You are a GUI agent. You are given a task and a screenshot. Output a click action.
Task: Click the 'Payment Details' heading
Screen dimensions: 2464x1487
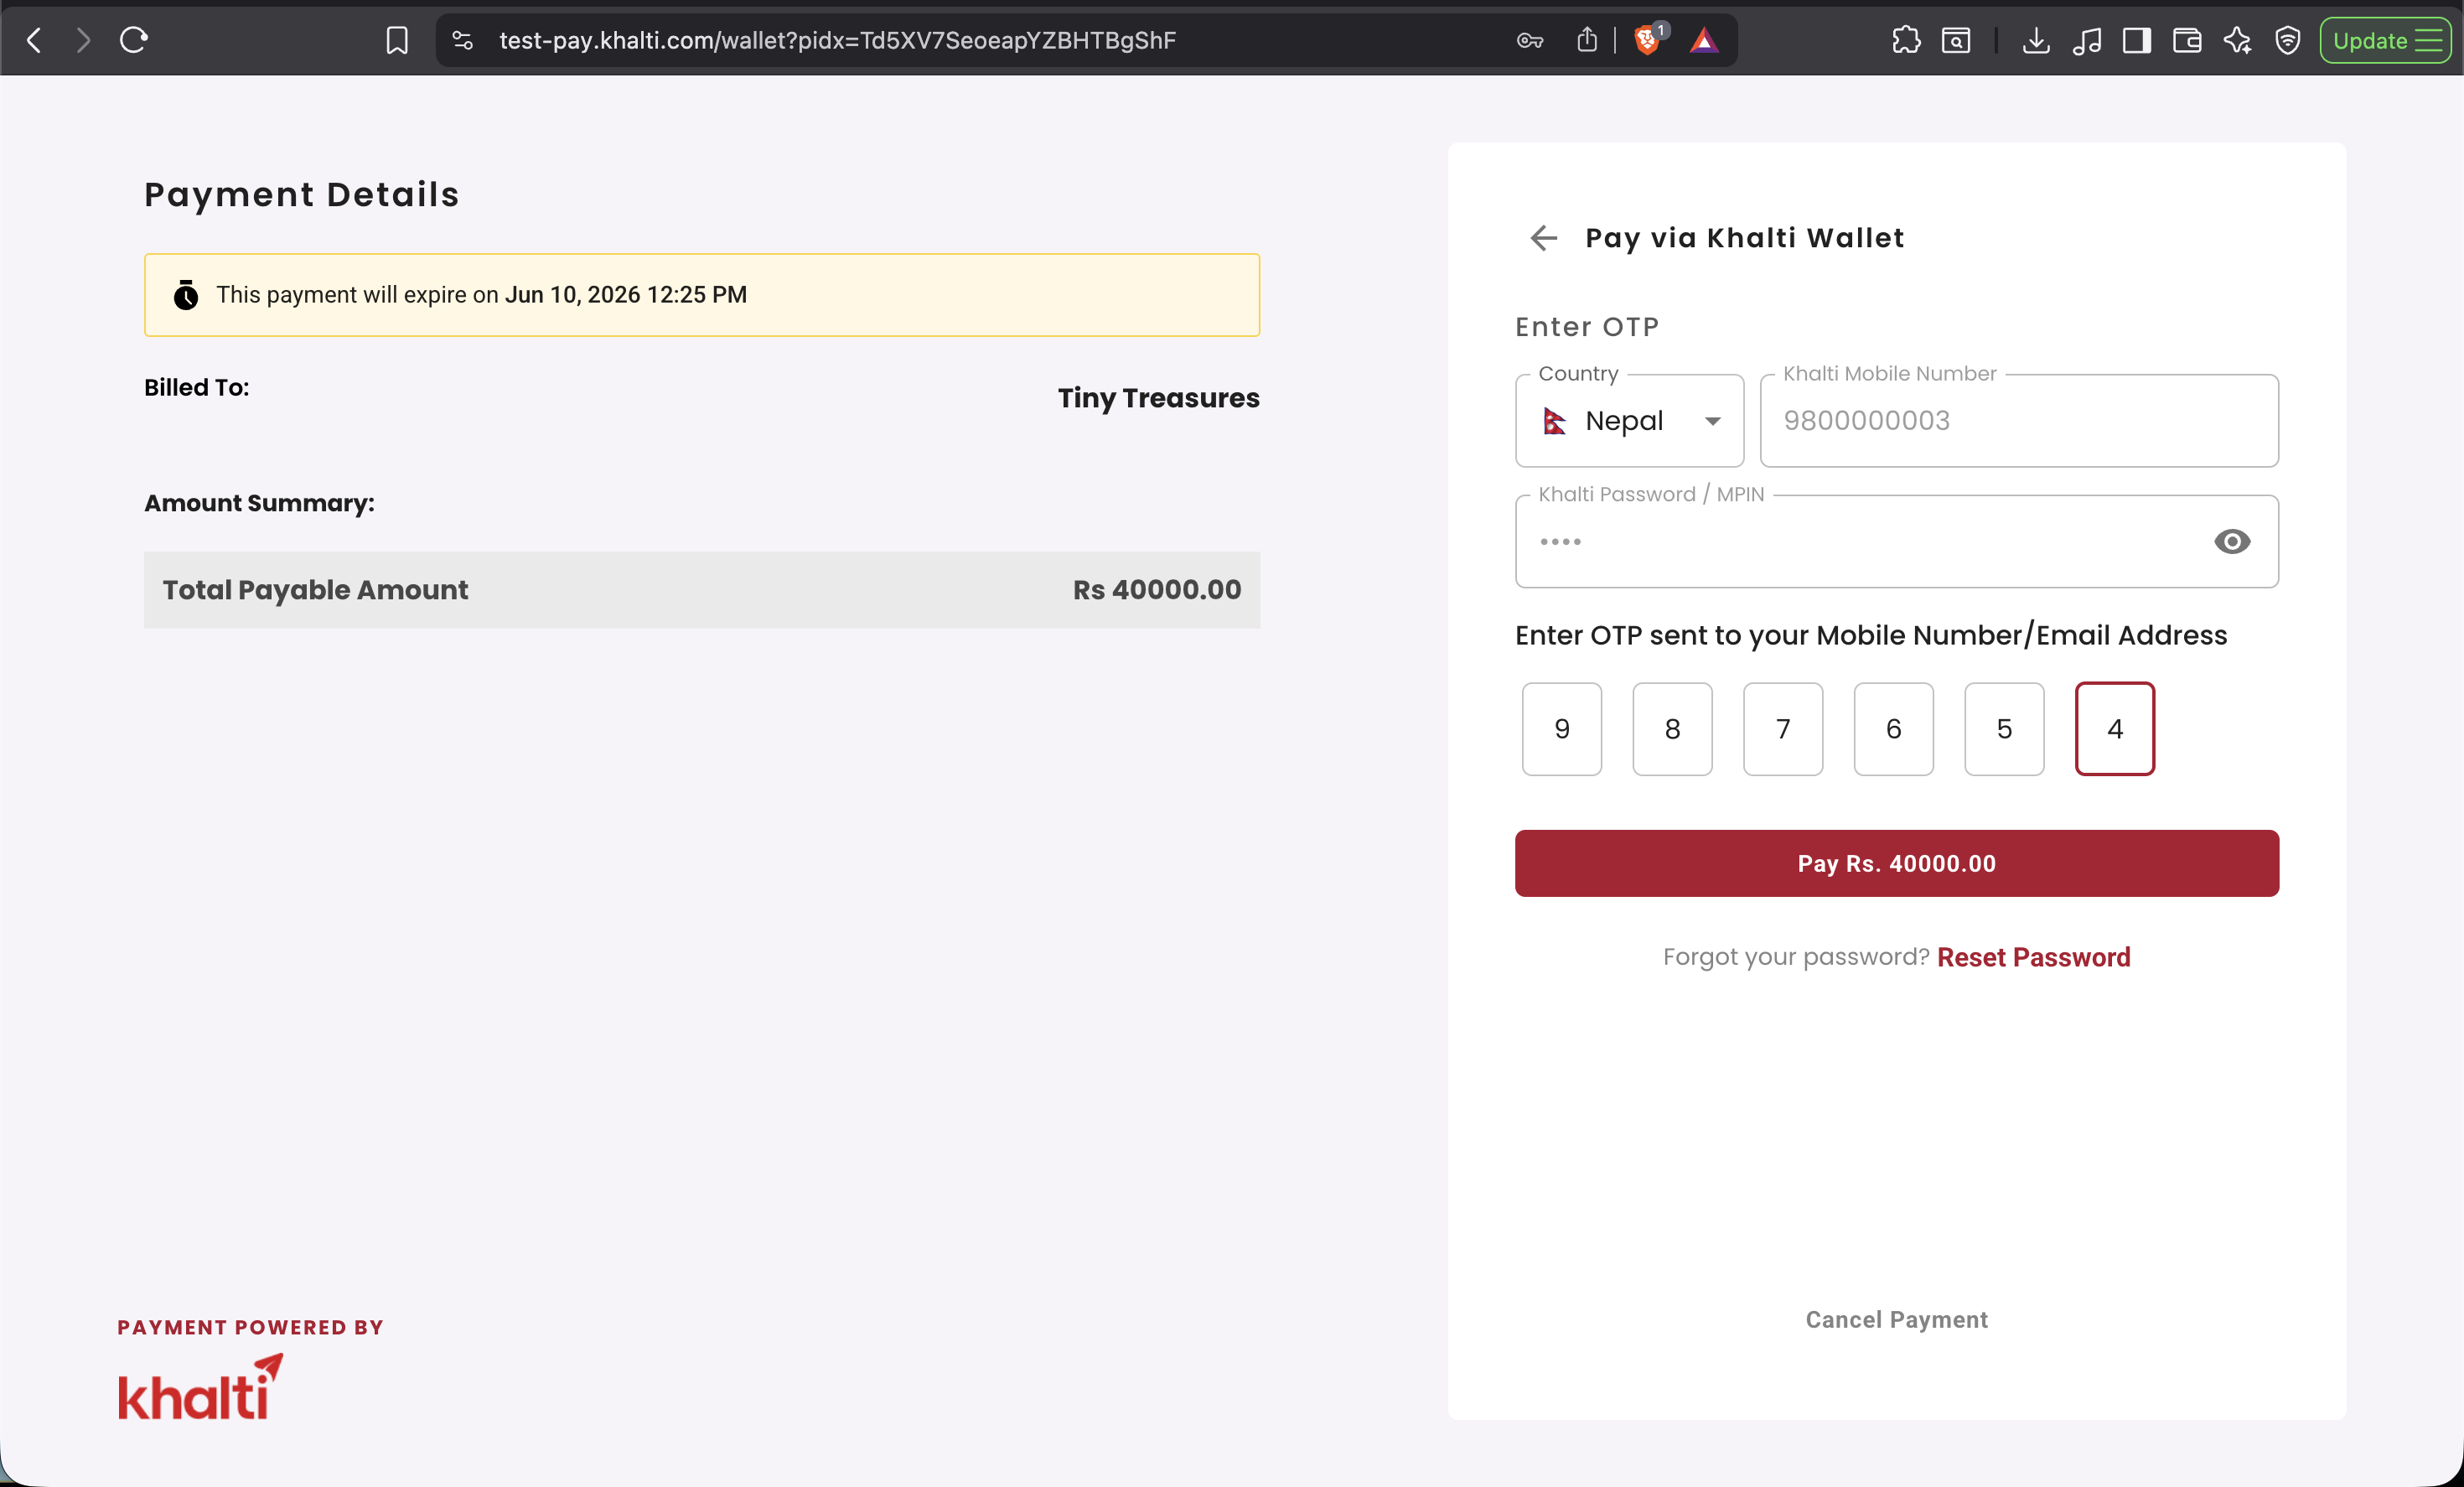[x=302, y=195]
